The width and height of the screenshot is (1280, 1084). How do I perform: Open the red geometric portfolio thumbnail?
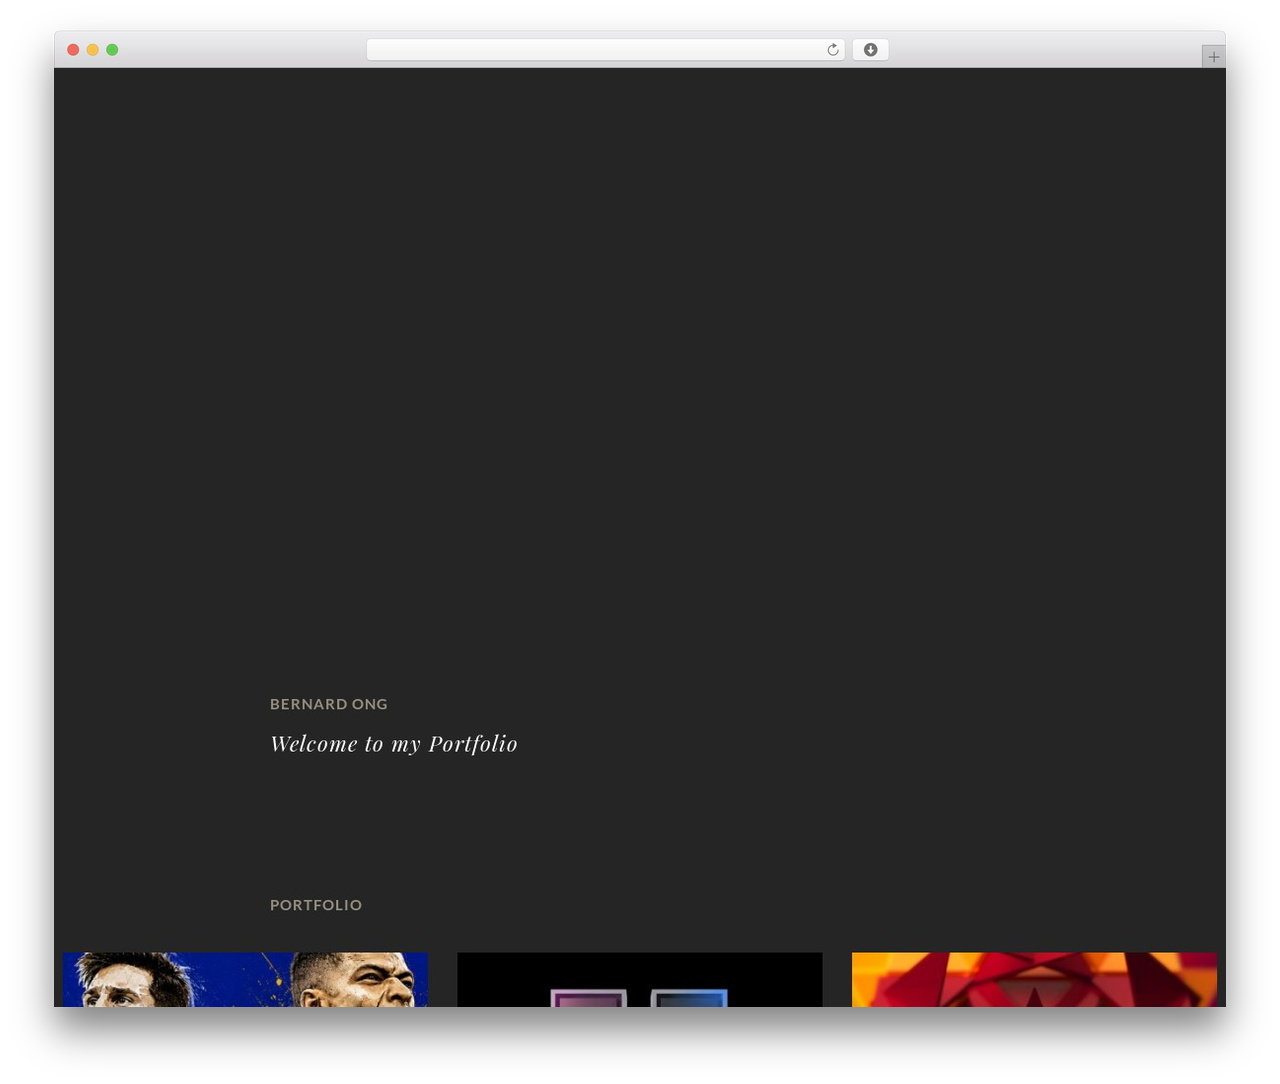coord(1034,979)
